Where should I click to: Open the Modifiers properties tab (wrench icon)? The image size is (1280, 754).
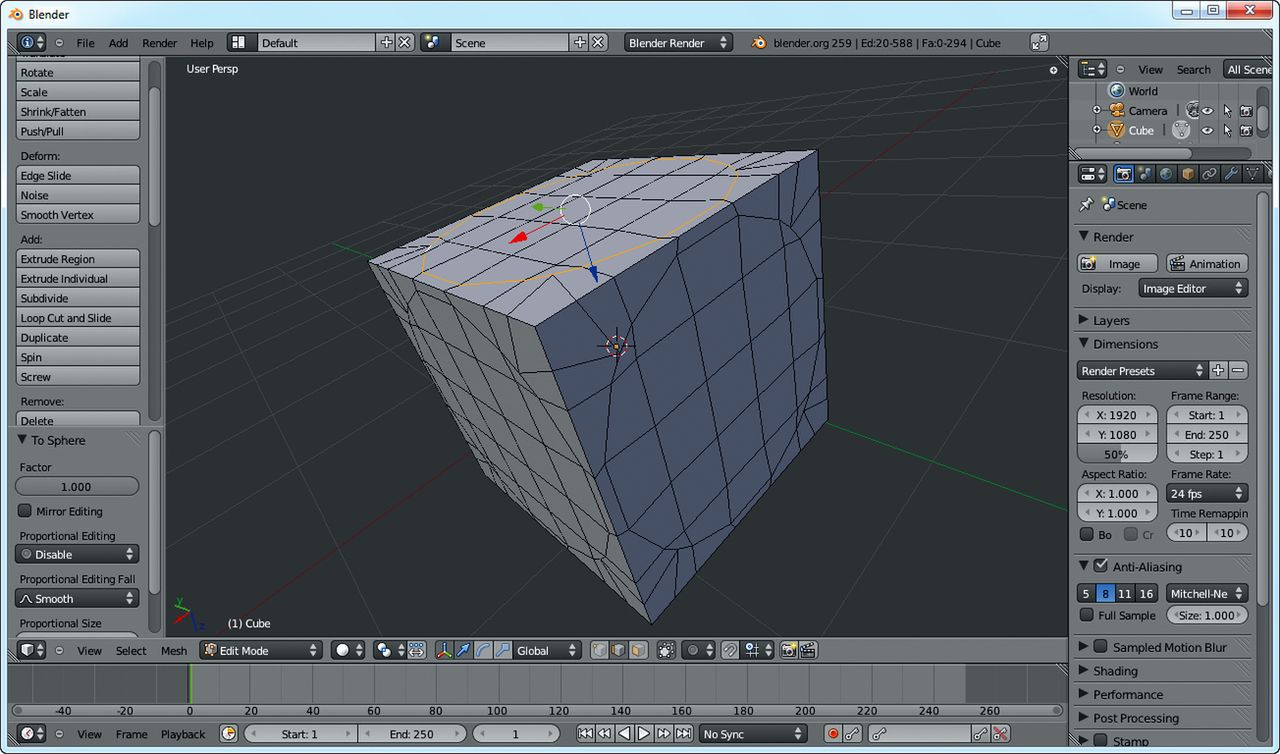pyautogui.click(x=1231, y=174)
